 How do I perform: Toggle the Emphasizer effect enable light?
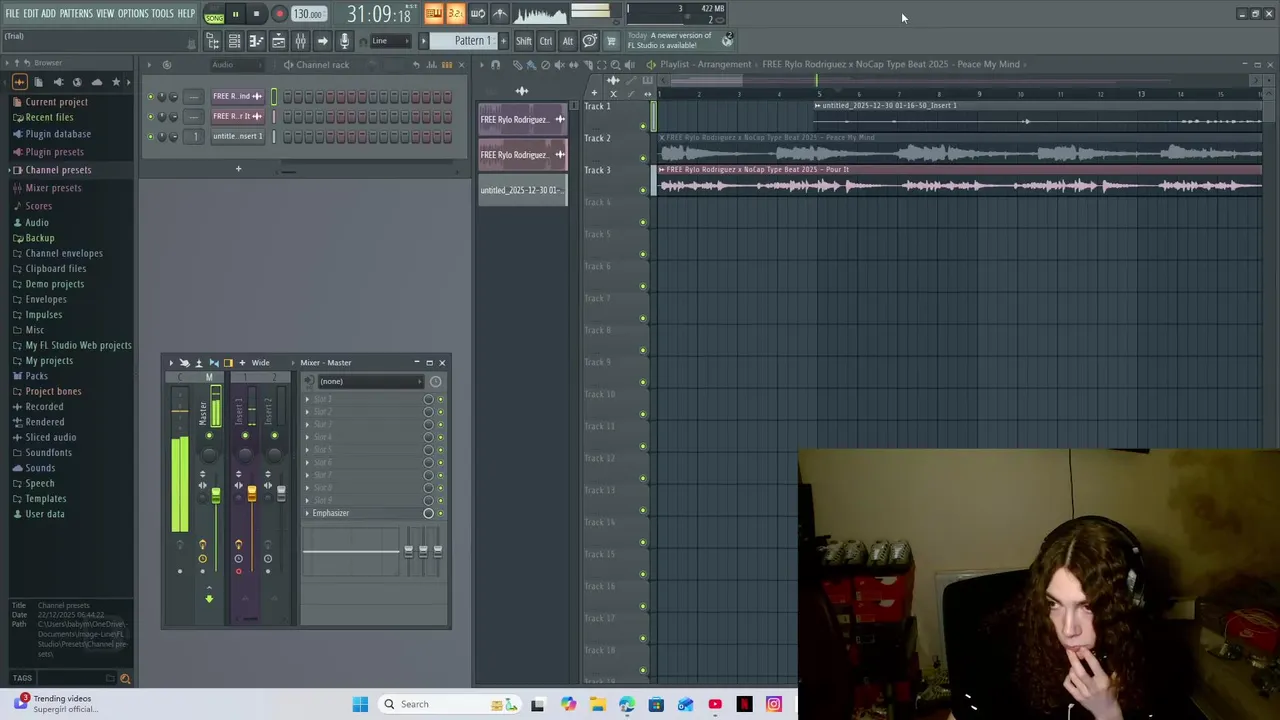tap(440, 514)
